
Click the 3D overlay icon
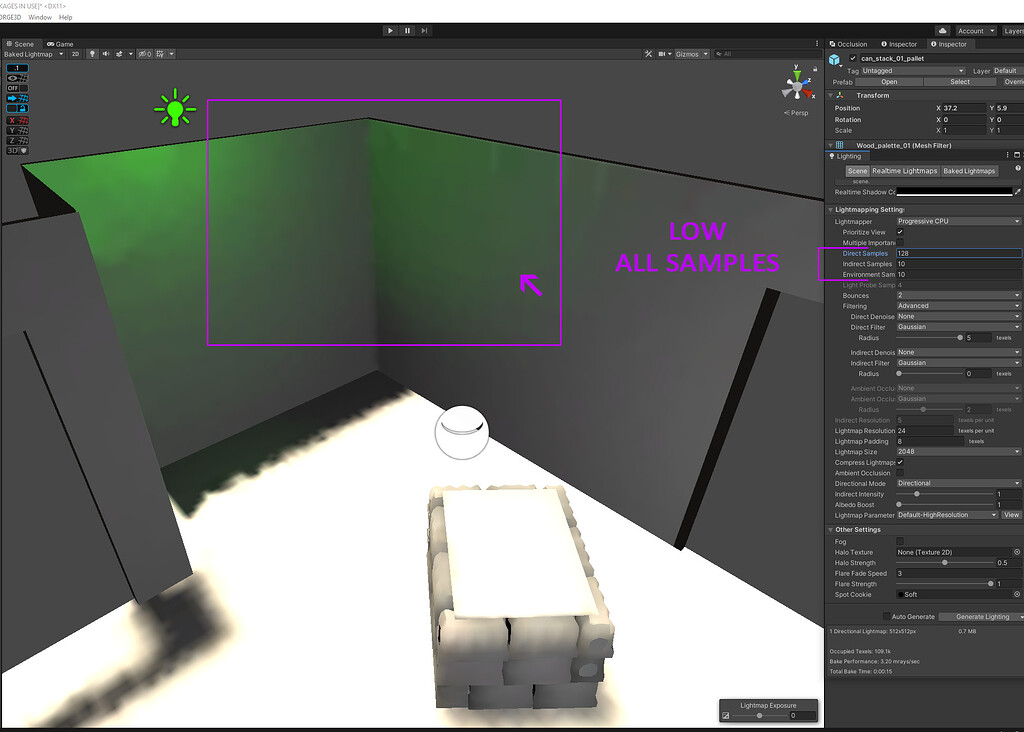[x=11, y=149]
